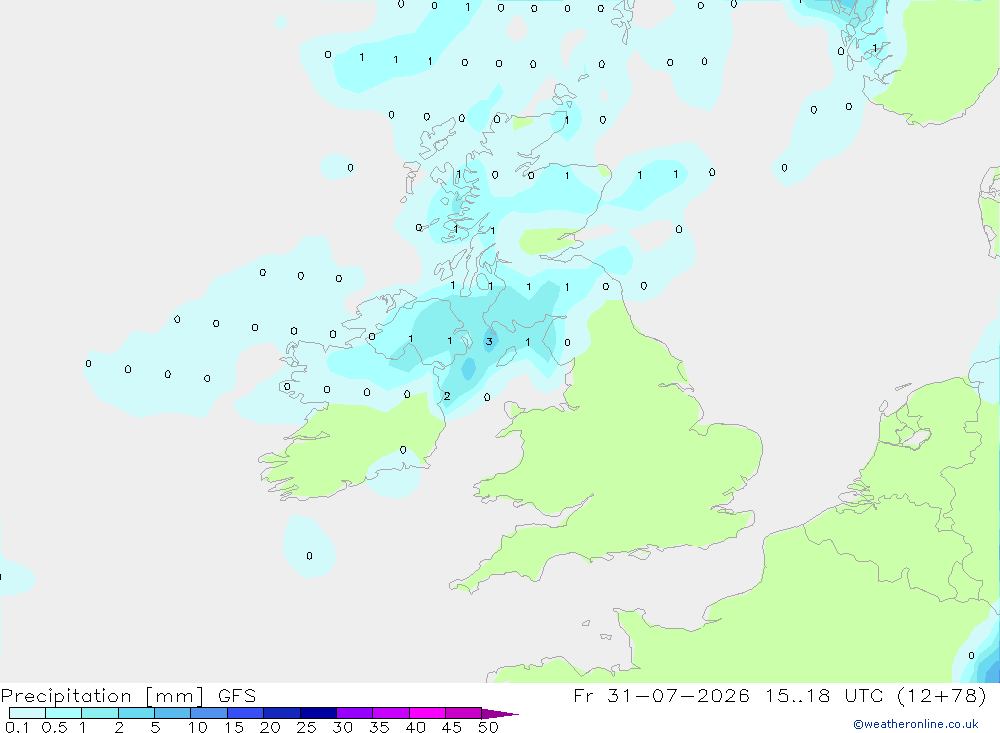Click the 'Fr' weekday abbreviation
Viewport: 1000px width, 733px height.
click(x=583, y=695)
